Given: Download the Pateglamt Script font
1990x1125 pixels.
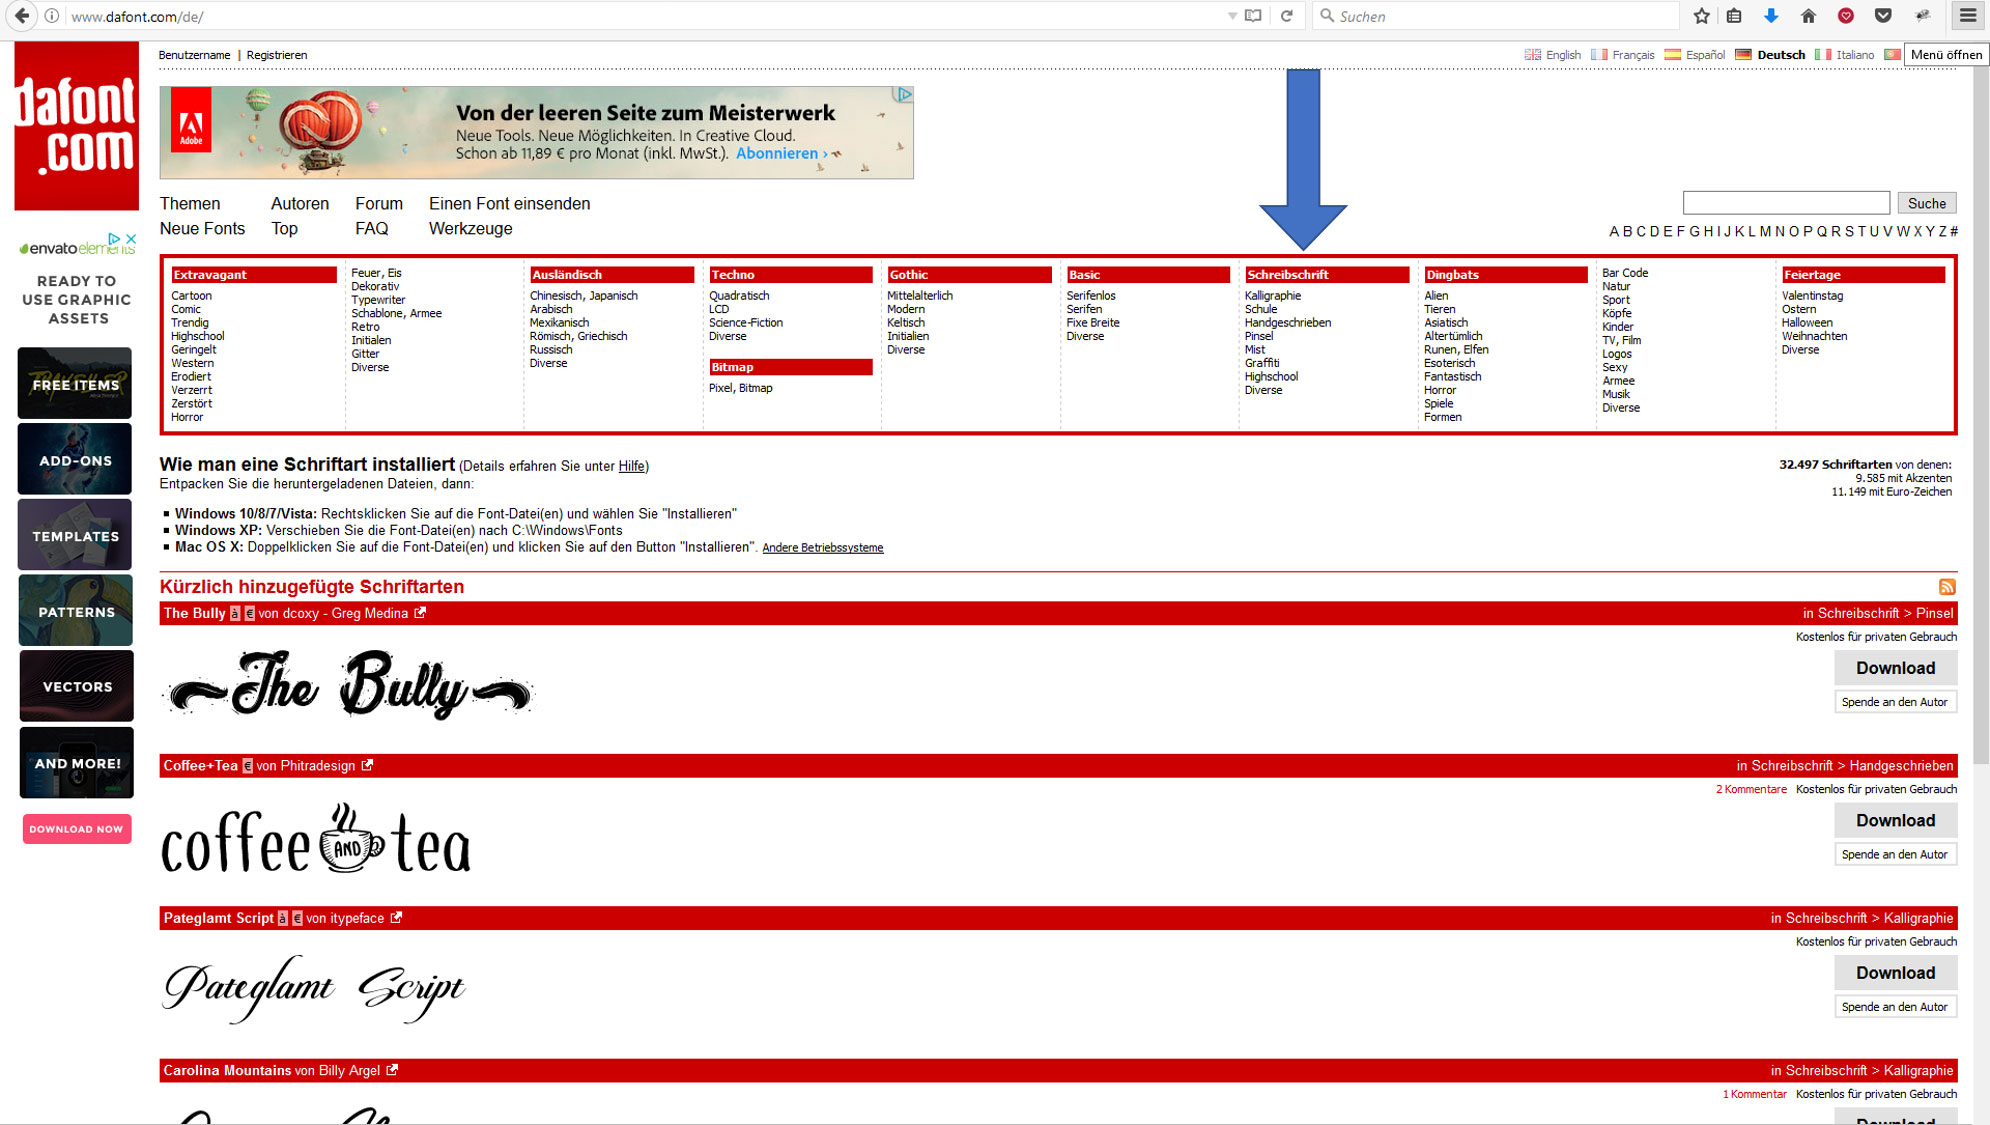Looking at the screenshot, I should 1895,973.
